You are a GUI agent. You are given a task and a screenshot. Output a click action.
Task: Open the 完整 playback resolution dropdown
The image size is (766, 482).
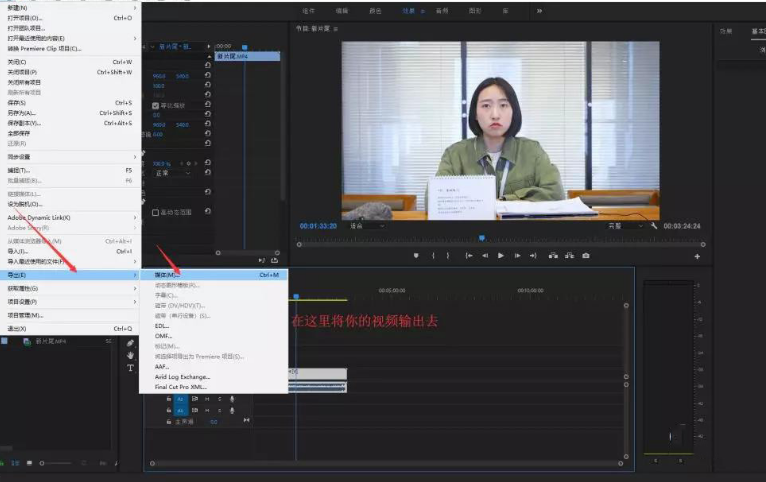click(625, 226)
